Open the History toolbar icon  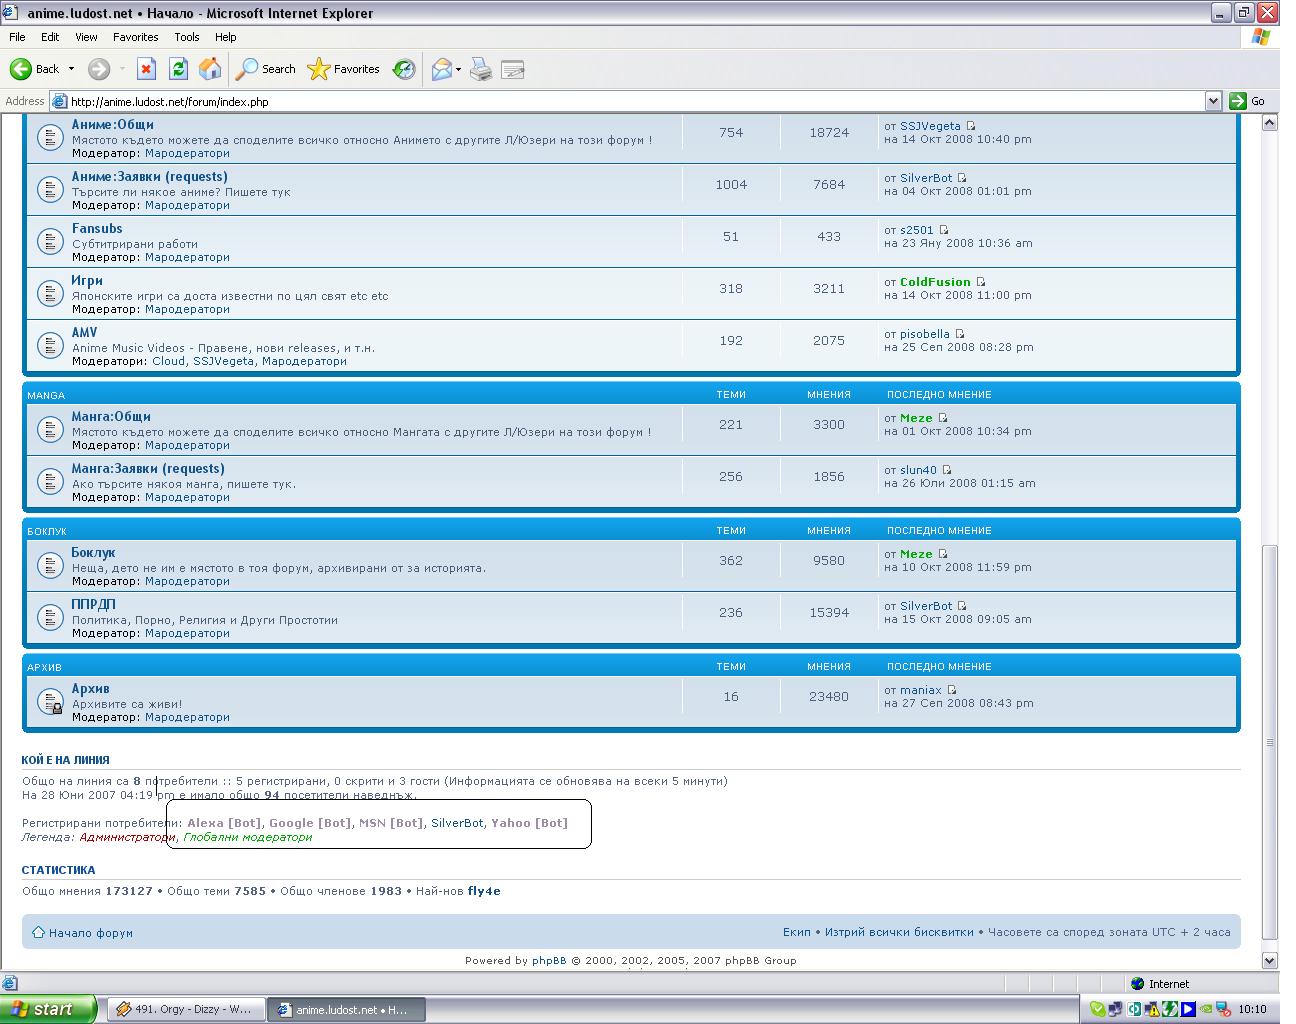click(404, 69)
